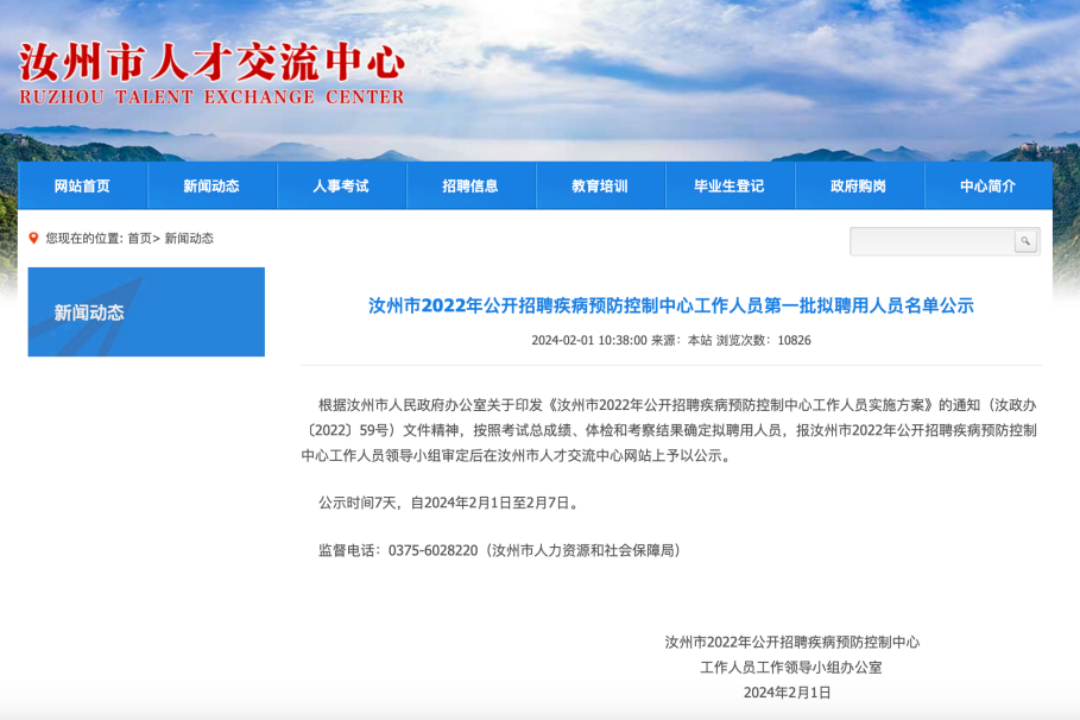The width and height of the screenshot is (1080, 720).
Task: Click the 公示时间7天 paragraph
Action: point(448,503)
